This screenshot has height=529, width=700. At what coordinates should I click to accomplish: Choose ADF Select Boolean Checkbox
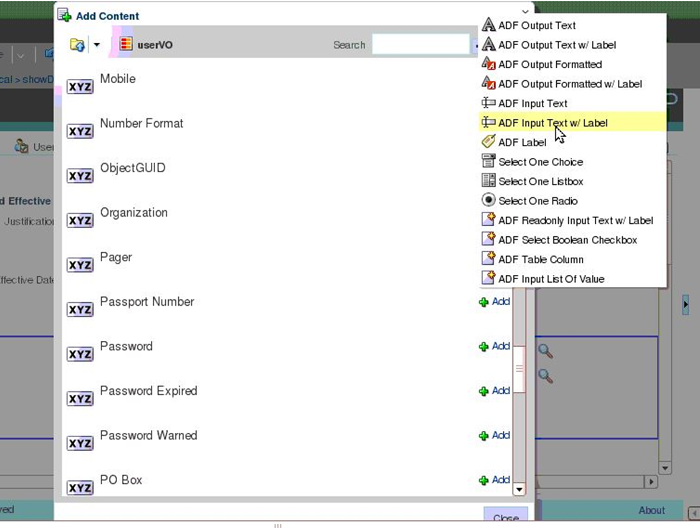[573, 240]
